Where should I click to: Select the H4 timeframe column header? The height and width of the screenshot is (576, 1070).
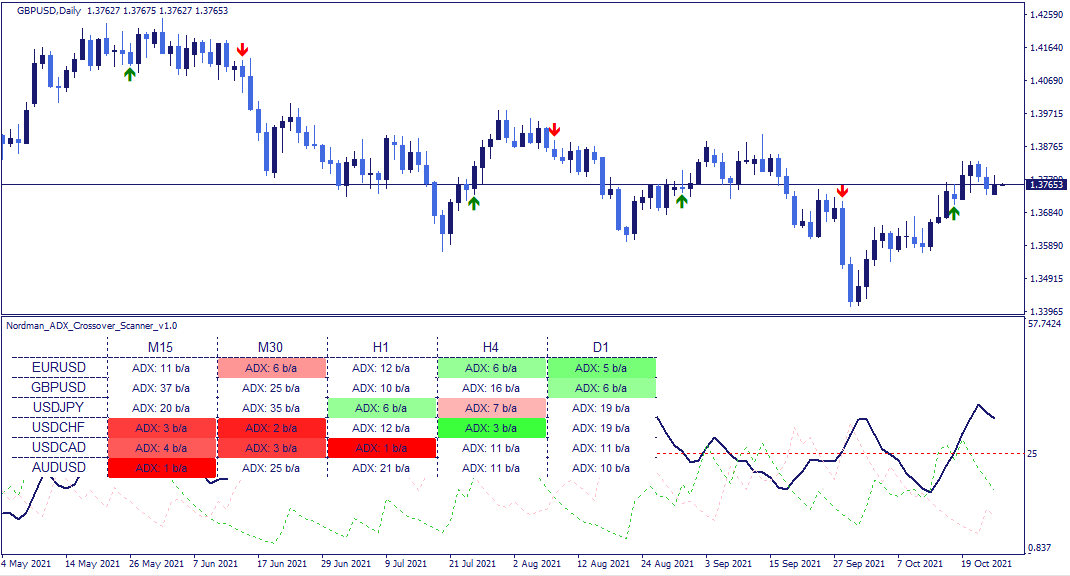pyautogui.click(x=490, y=347)
